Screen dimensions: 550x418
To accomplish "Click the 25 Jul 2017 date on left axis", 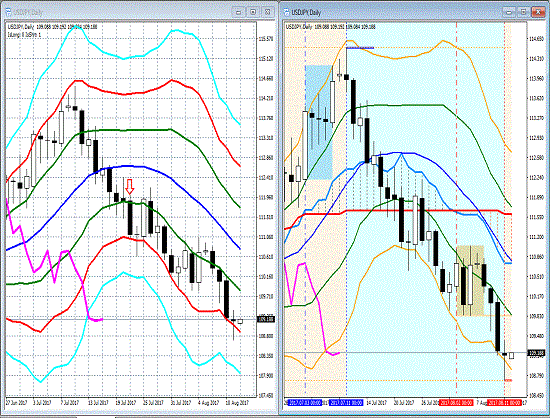I will [153, 403].
